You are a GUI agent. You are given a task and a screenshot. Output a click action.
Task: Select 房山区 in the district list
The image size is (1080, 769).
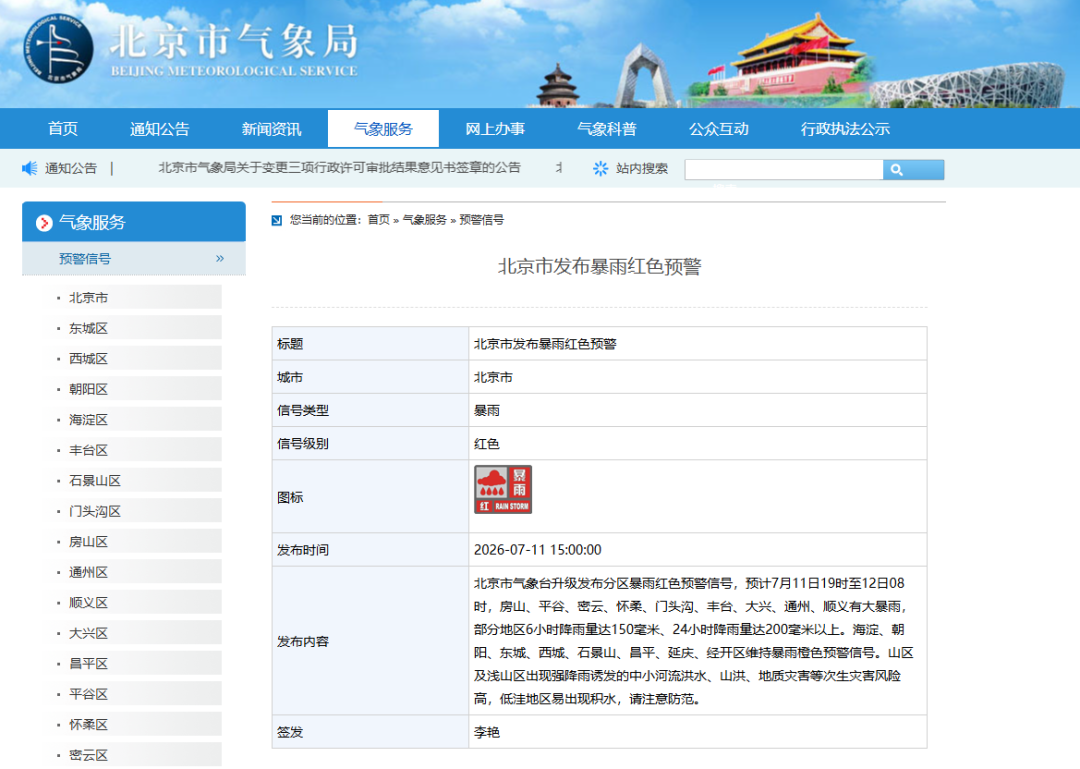pos(88,542)
